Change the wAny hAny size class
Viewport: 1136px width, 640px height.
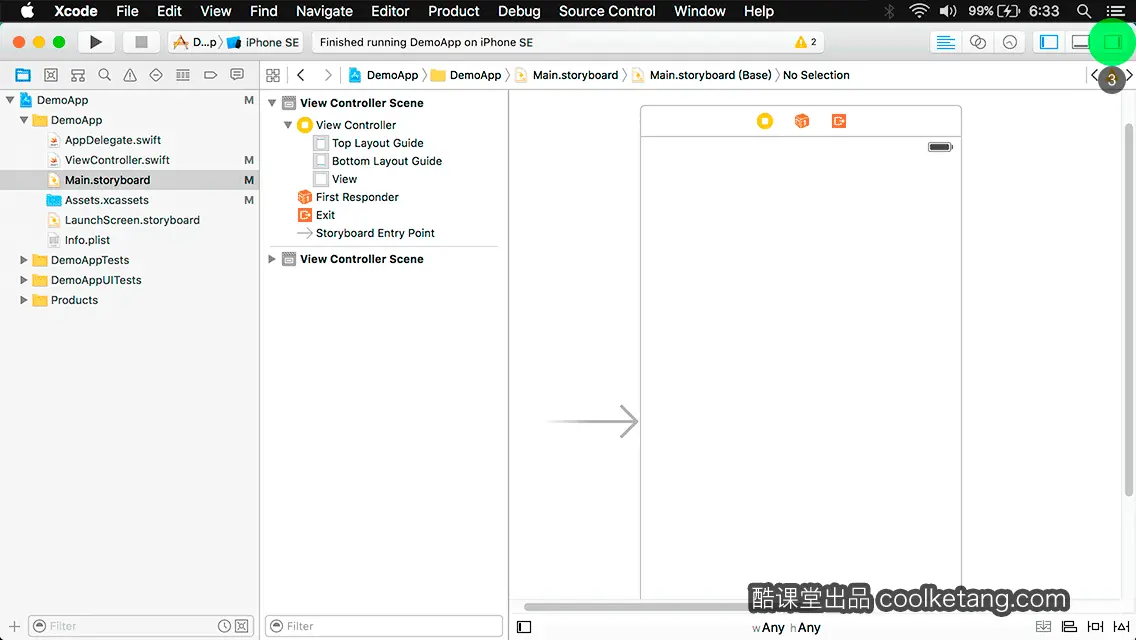(786, 628)
